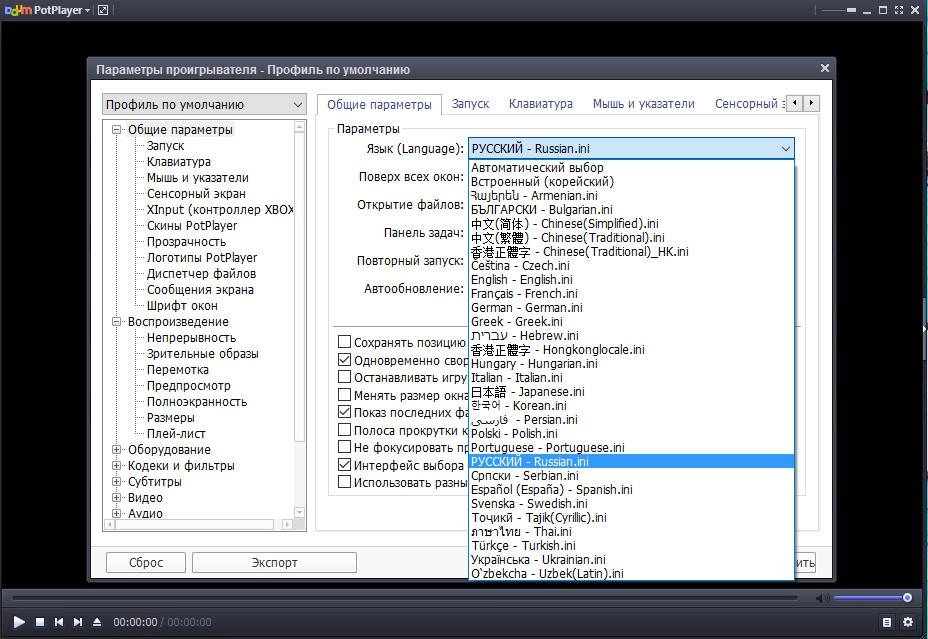This screenshot has width=928, height=639.
Task: Select Плей-лист in the tree
Action: (176, 434)
